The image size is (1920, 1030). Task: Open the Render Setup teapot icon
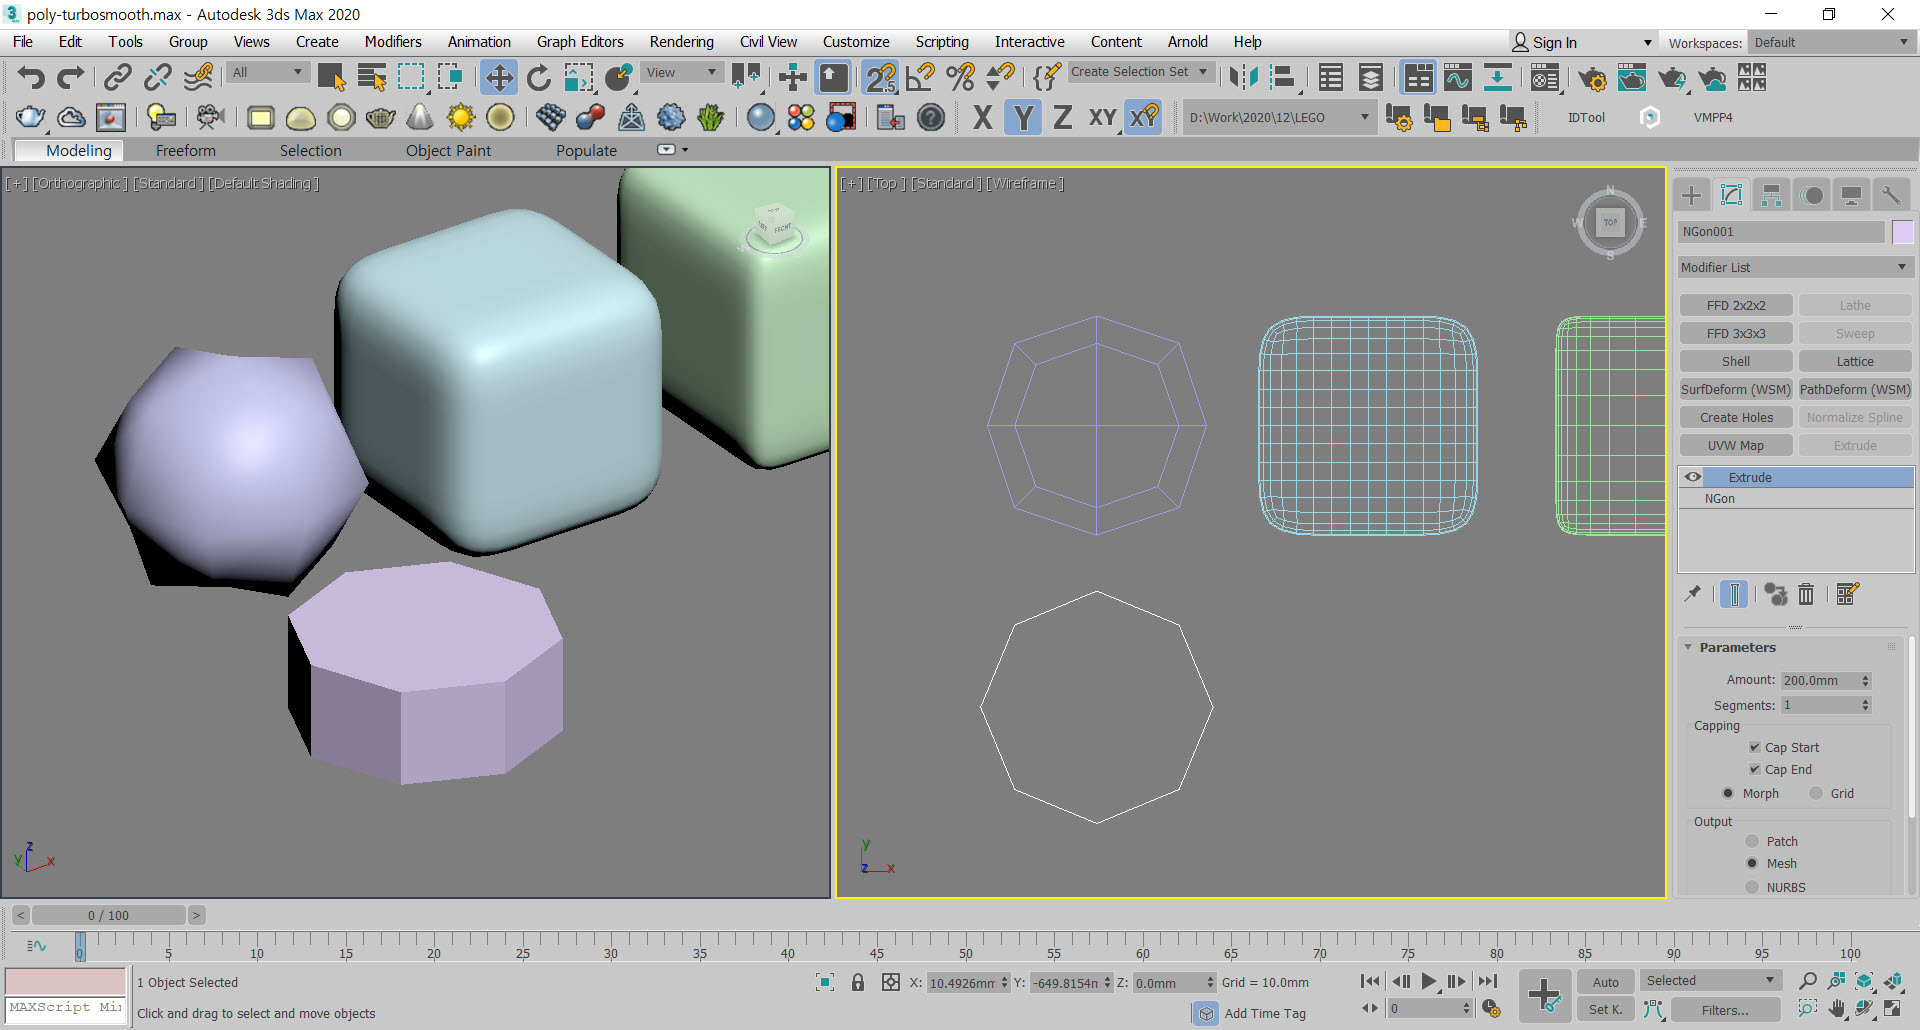click(1592, 78)
